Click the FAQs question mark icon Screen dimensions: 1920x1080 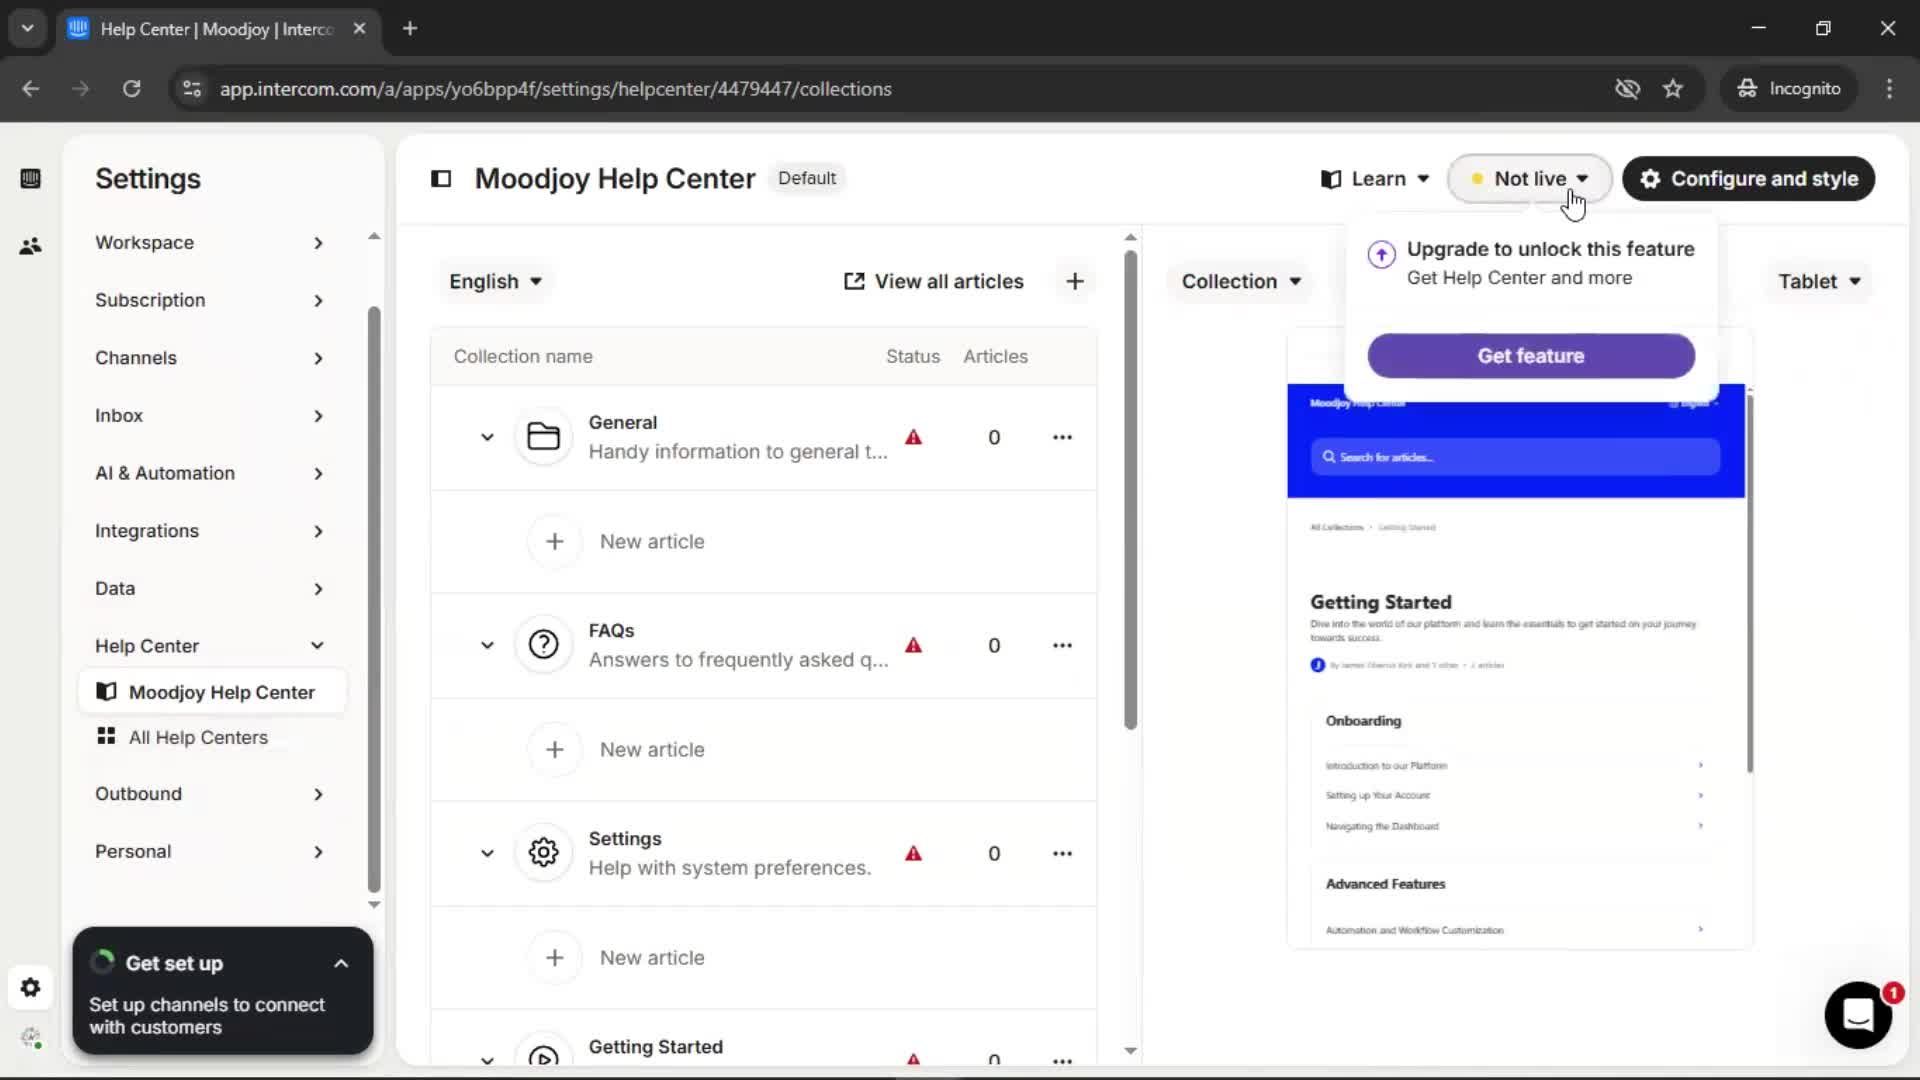[543, 645]
